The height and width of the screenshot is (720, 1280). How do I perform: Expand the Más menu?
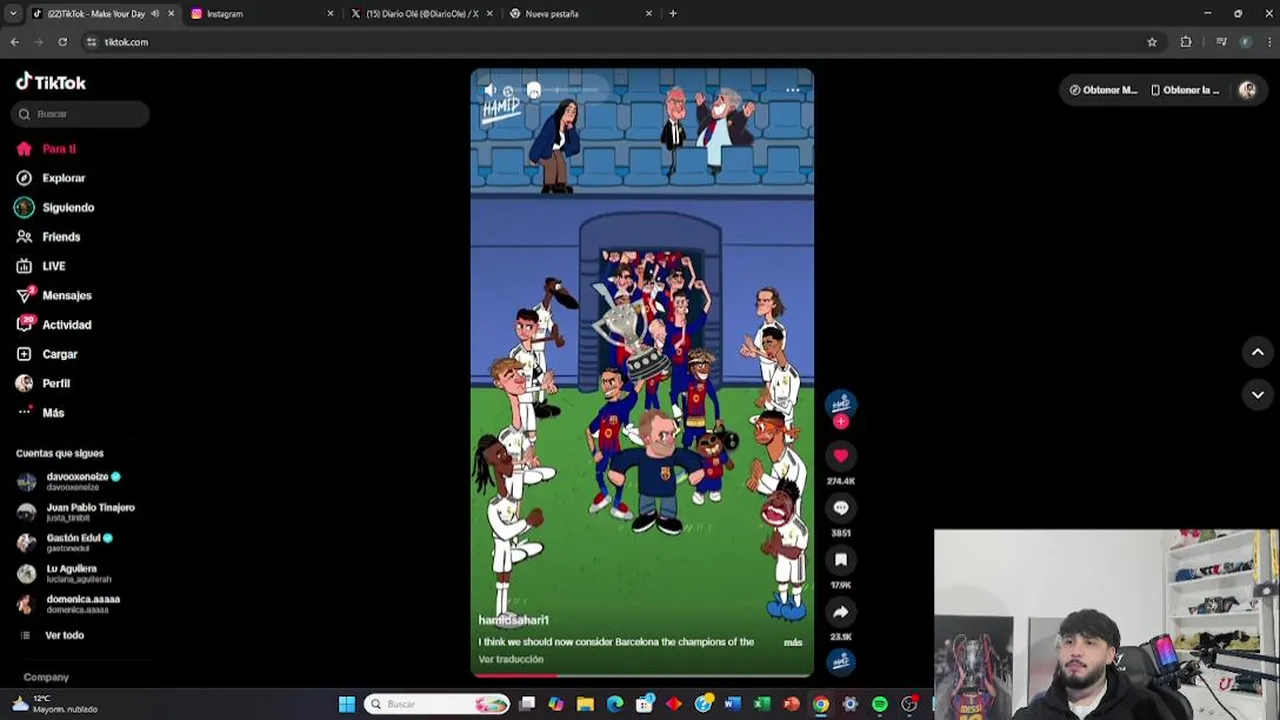41,412
